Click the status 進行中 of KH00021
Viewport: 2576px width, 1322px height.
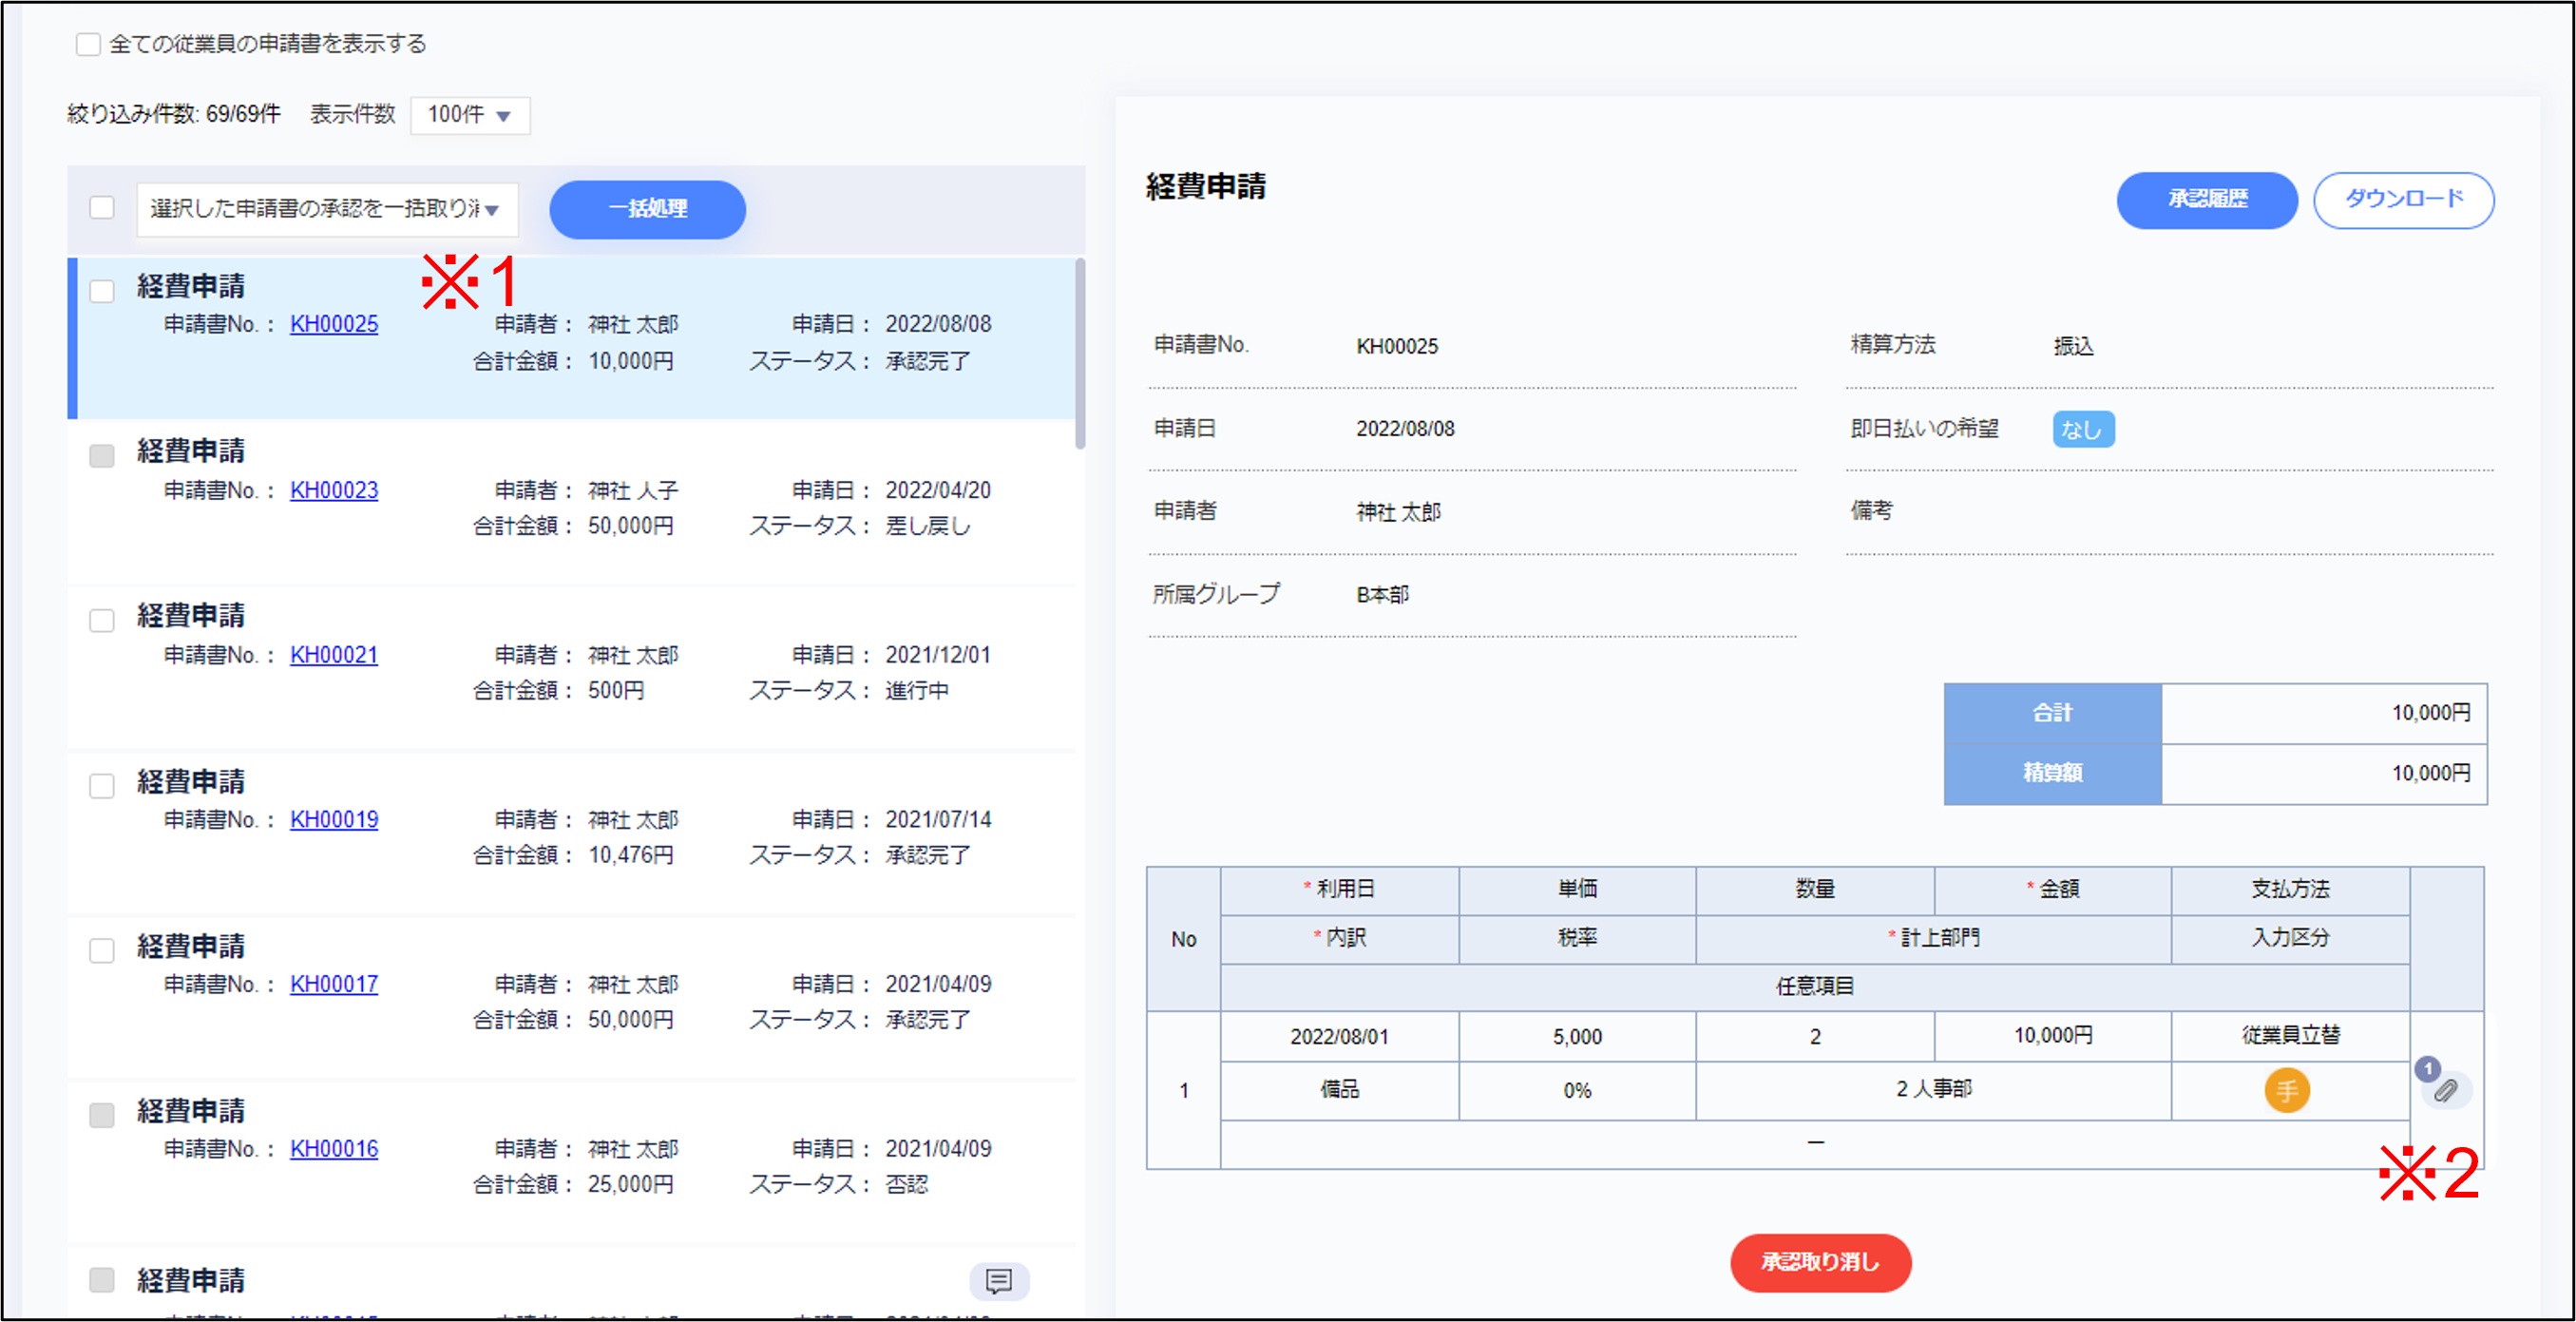tap(917, 691)
